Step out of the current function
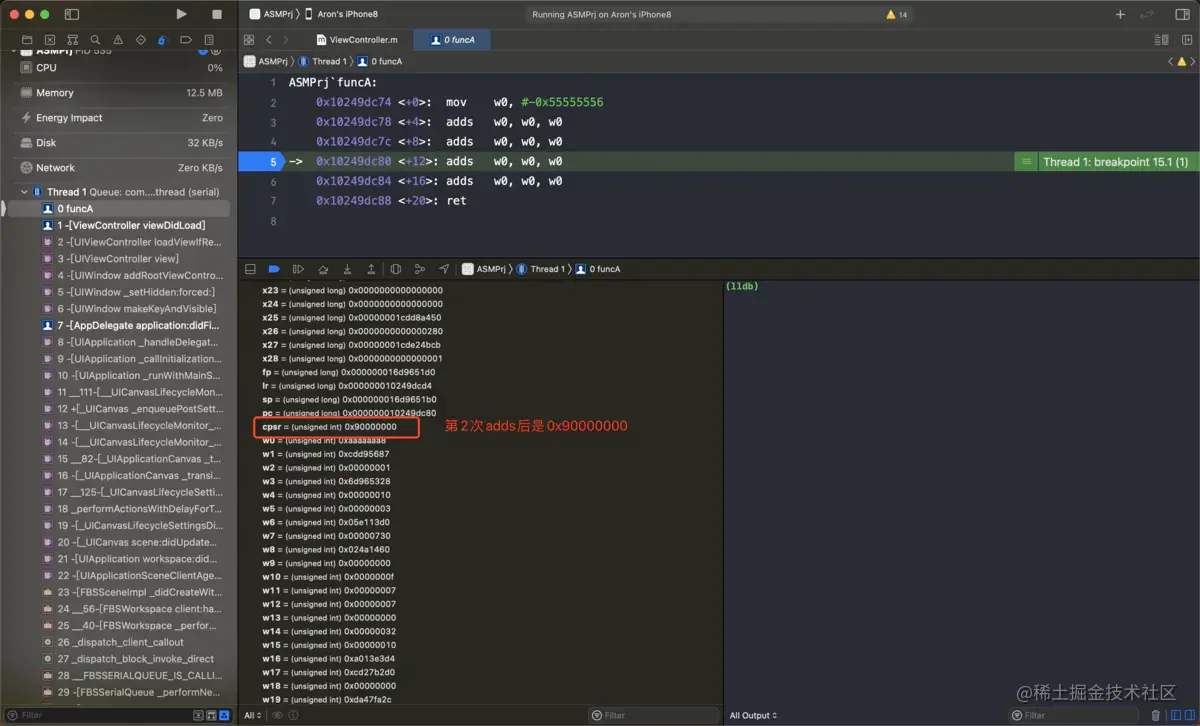This screenshot has width=1200, height=726. point(371,269)
